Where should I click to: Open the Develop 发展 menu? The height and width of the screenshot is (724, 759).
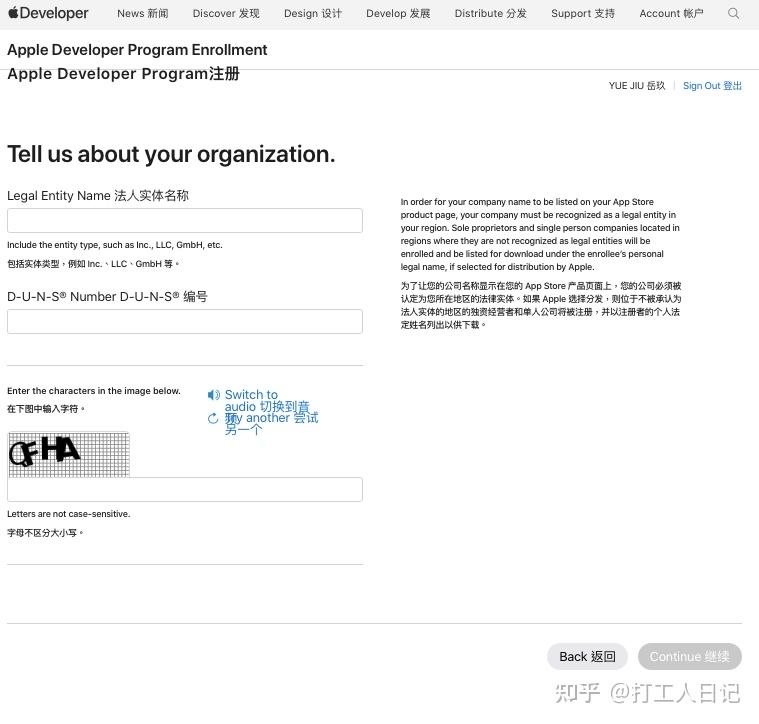pyautogui.click(x=398, y=14)
